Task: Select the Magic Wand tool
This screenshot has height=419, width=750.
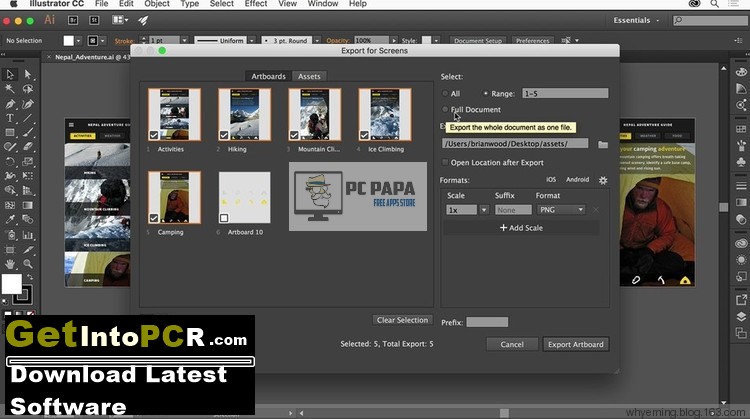Action: [x=10, y=89]
